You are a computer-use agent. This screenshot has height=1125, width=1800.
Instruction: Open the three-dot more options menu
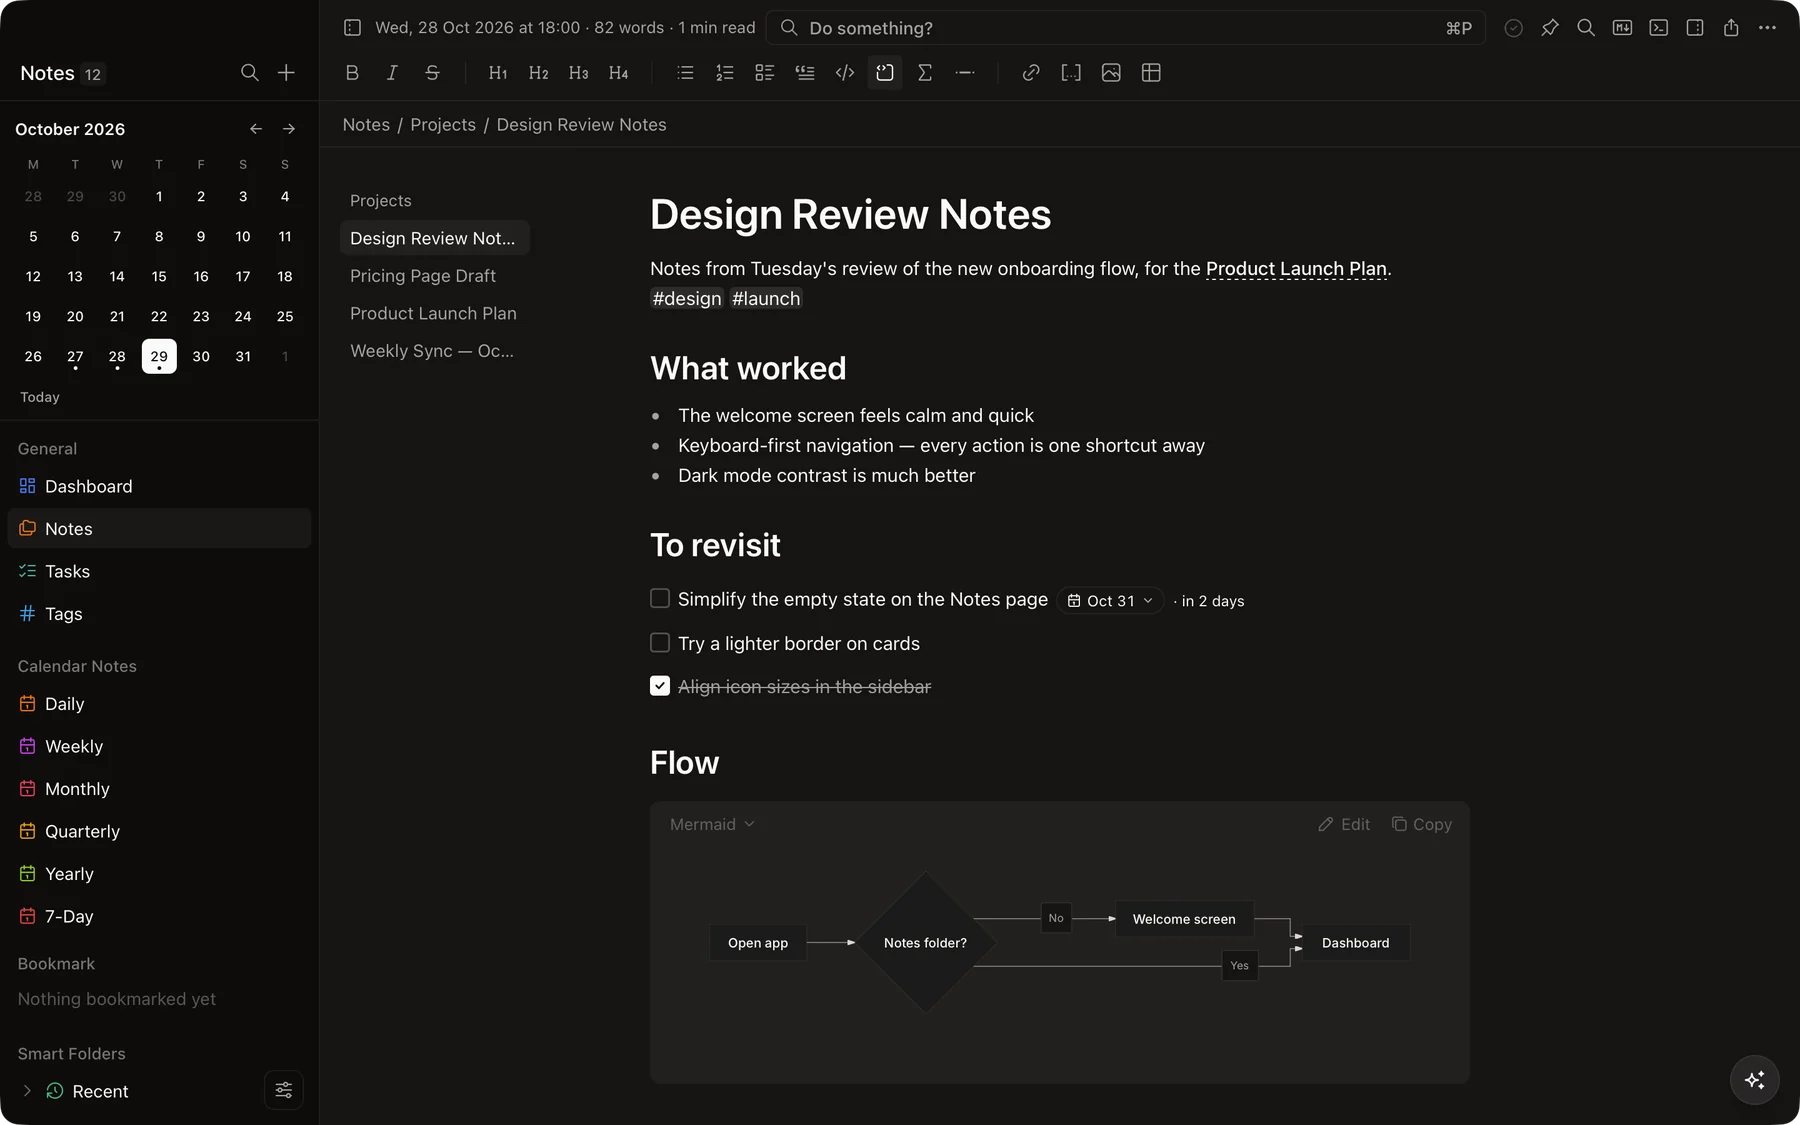point(1767,28)
